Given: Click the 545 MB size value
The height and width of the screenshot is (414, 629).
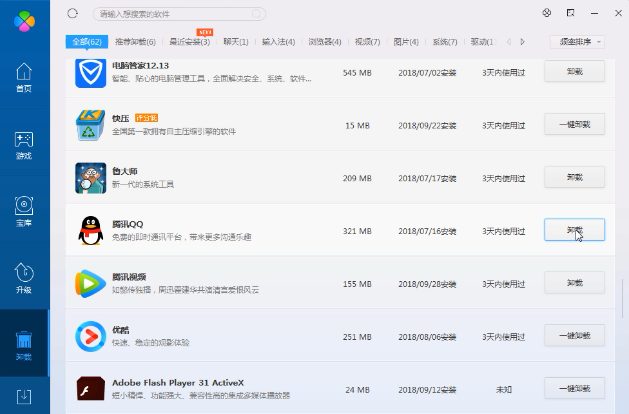Looking at the screenshot, I should pyautogui.click(x=357, y=73).
